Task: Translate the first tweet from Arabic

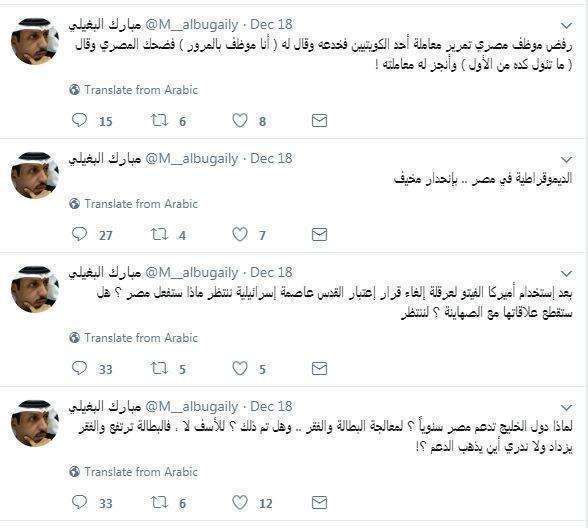Action: [x=134, y=90]
